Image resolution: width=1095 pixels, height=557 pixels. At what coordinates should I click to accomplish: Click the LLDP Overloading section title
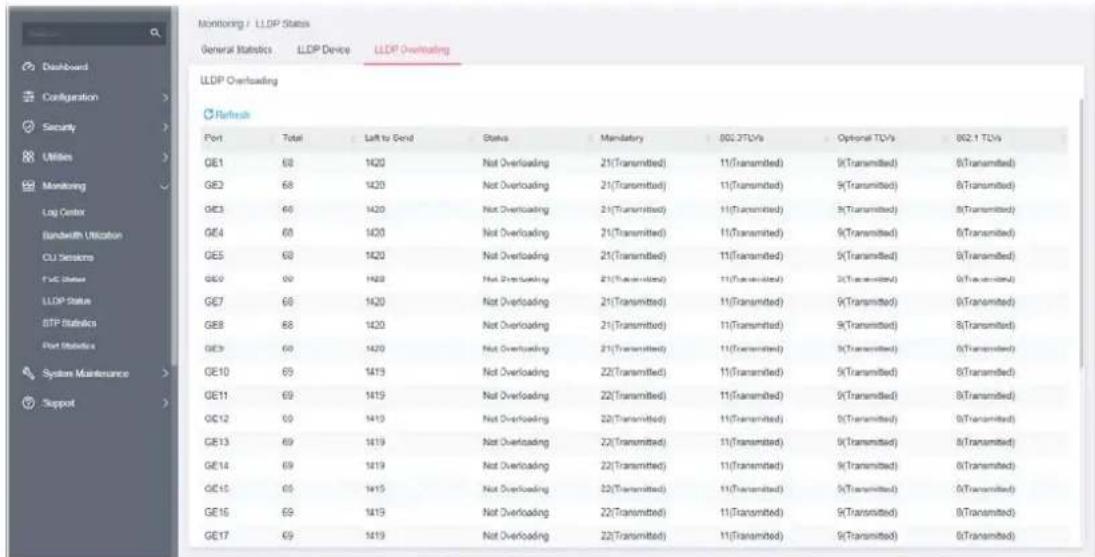[240, 82]
